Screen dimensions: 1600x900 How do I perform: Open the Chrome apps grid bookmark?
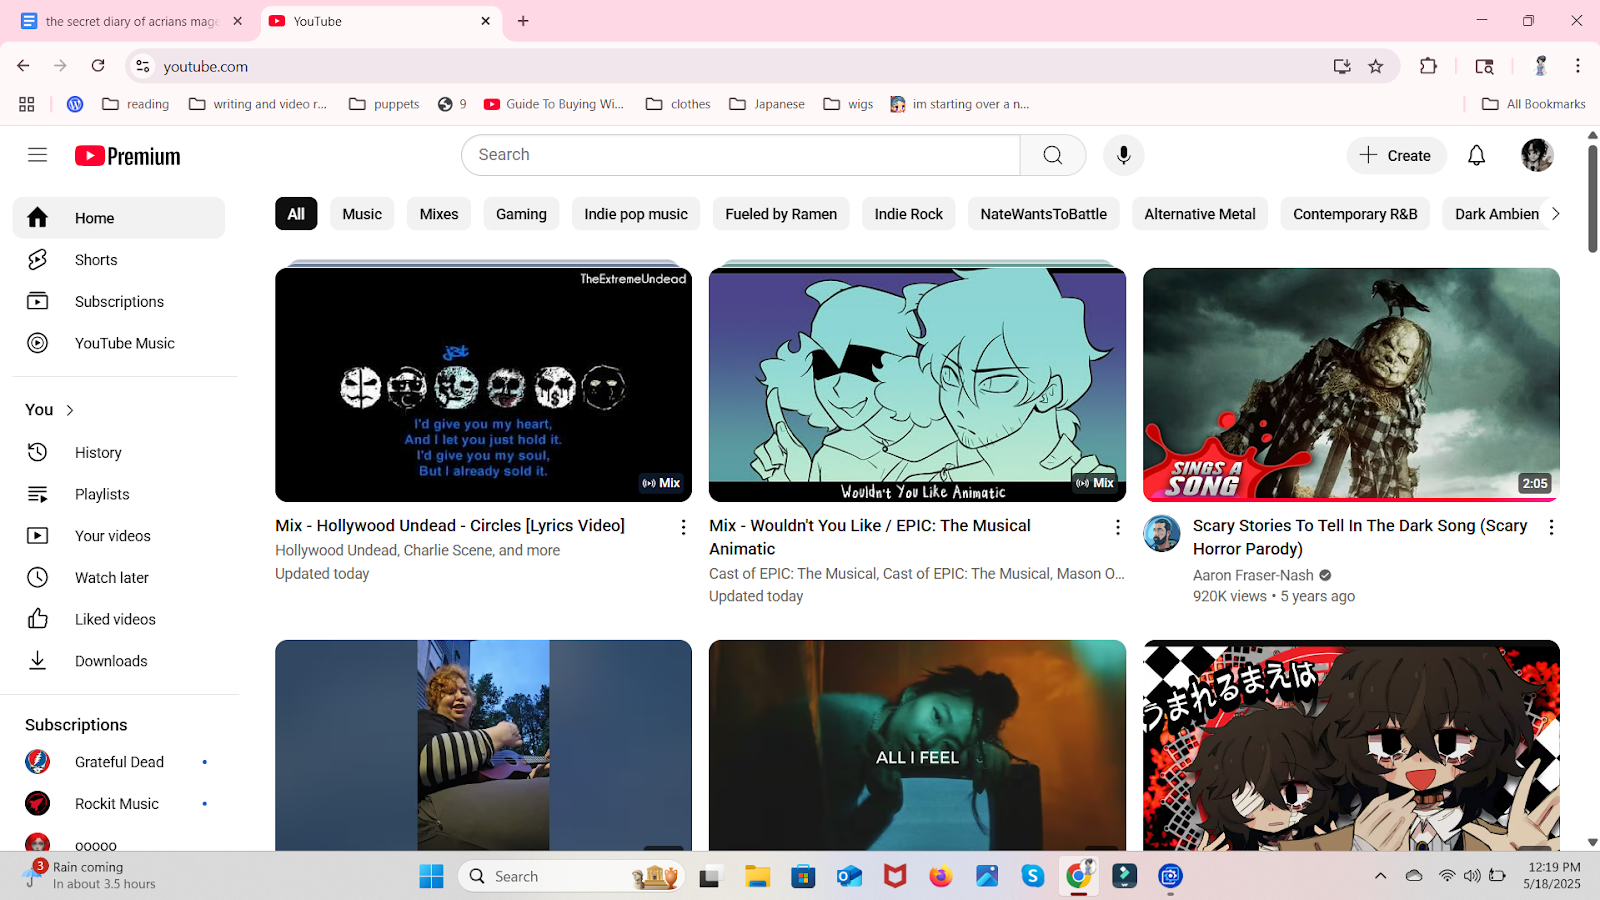coord(27,104)
